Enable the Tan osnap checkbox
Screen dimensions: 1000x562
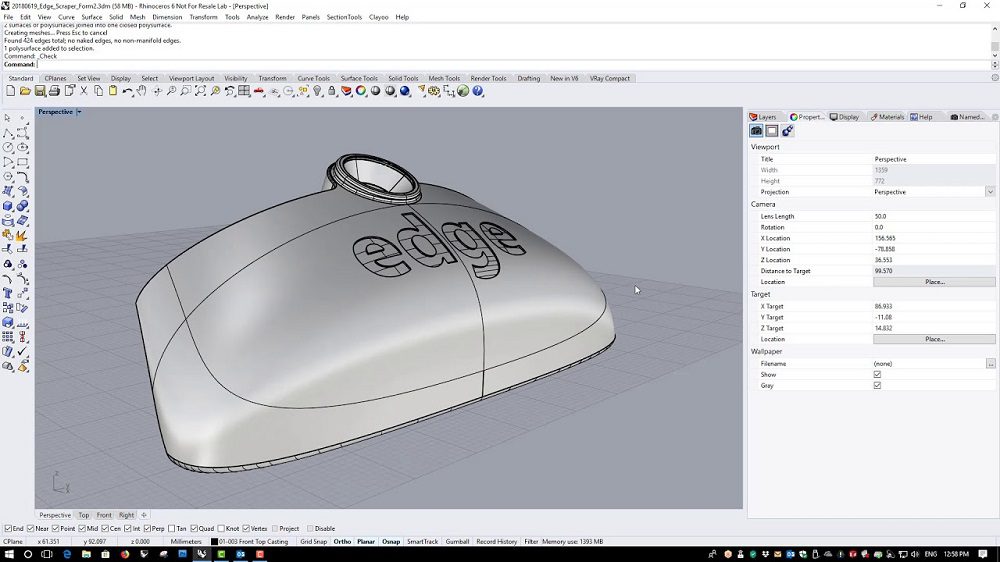172,529
